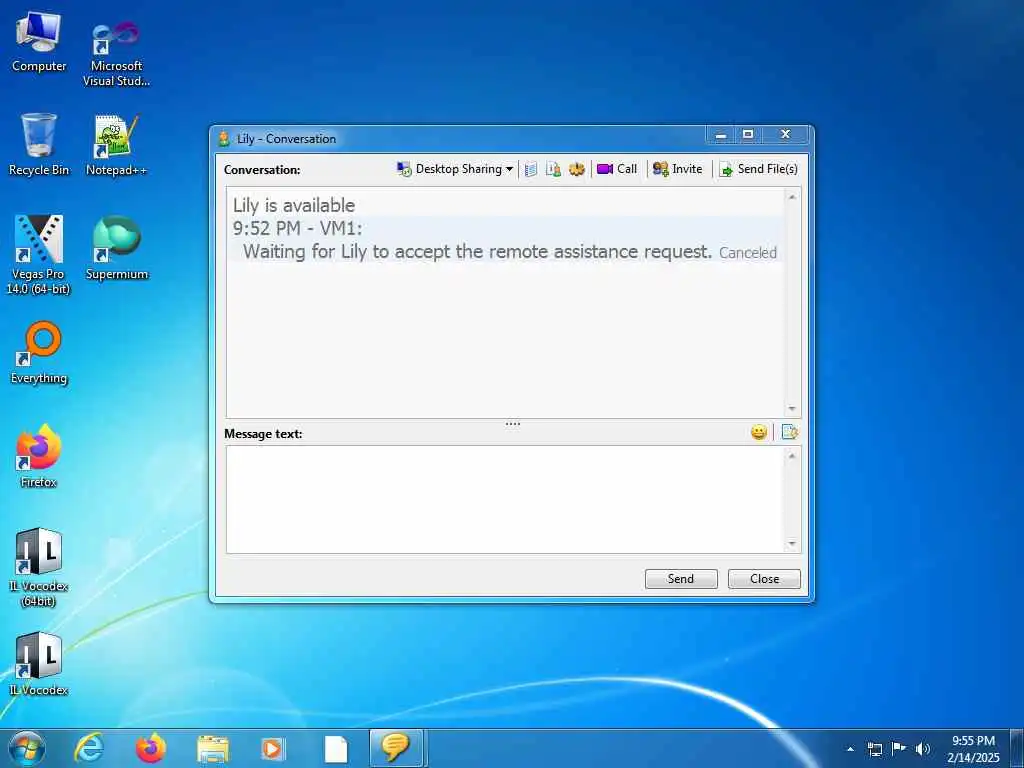Viewport: 1024px width, 768px height.
Task: Select the Computer desktop icon
Action: pos(39,42)
